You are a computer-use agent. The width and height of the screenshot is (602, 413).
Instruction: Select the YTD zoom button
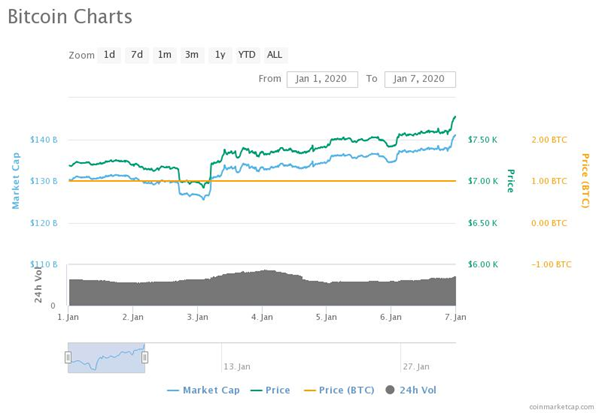(x=247, y=55)
